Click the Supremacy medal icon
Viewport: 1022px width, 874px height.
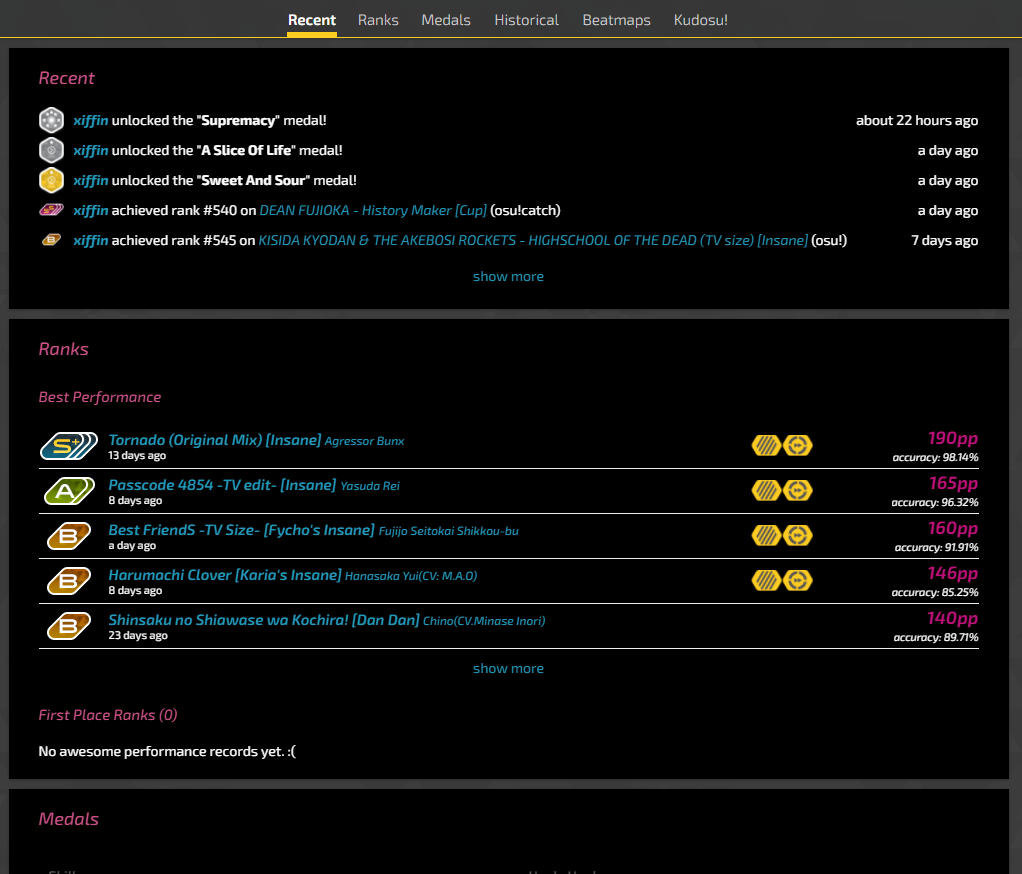coord(51,120)
